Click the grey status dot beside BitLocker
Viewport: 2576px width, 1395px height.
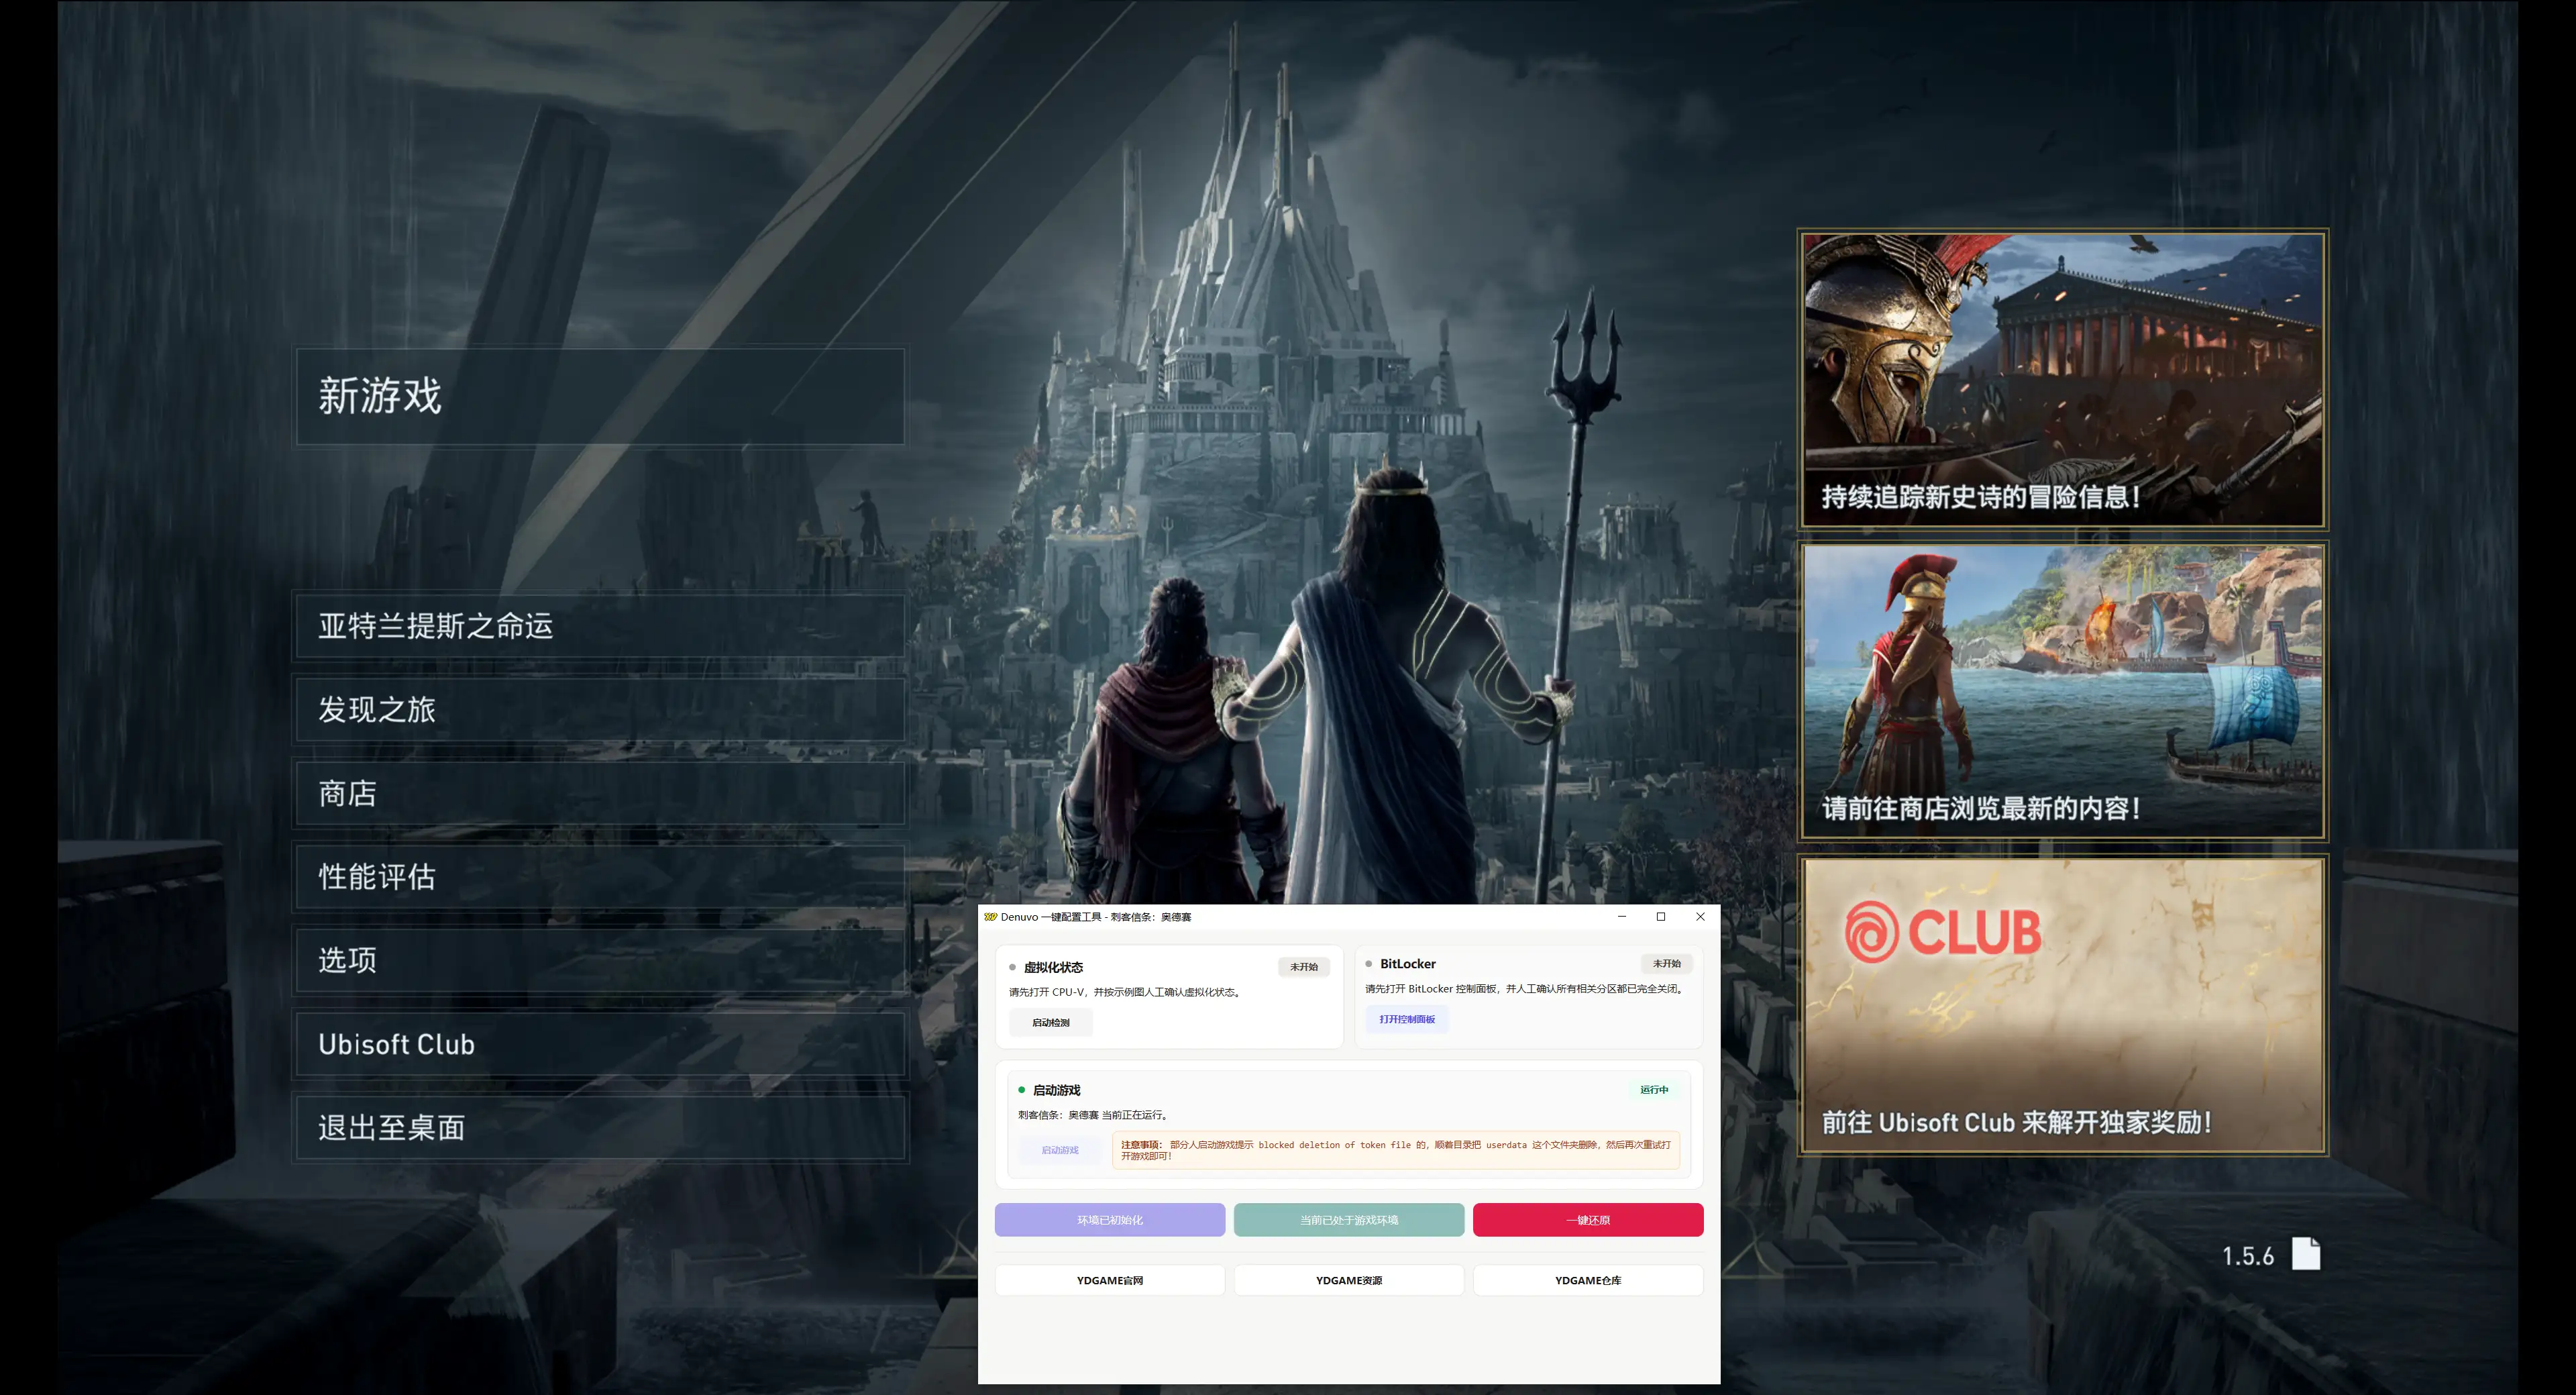(x=1369, y=964)
